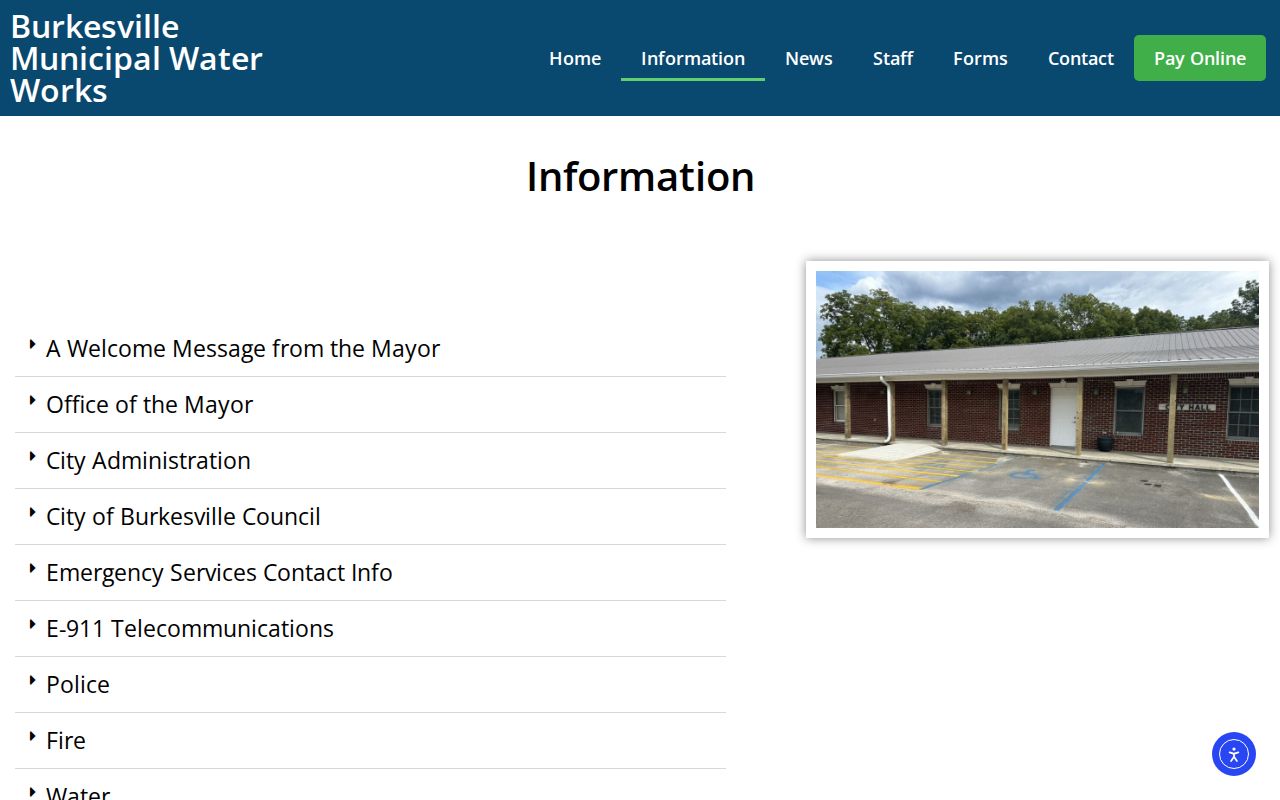This screenshot has height=800, width=1280.
Task: Open the Contact page
Action: click(x=1081, y=58)
